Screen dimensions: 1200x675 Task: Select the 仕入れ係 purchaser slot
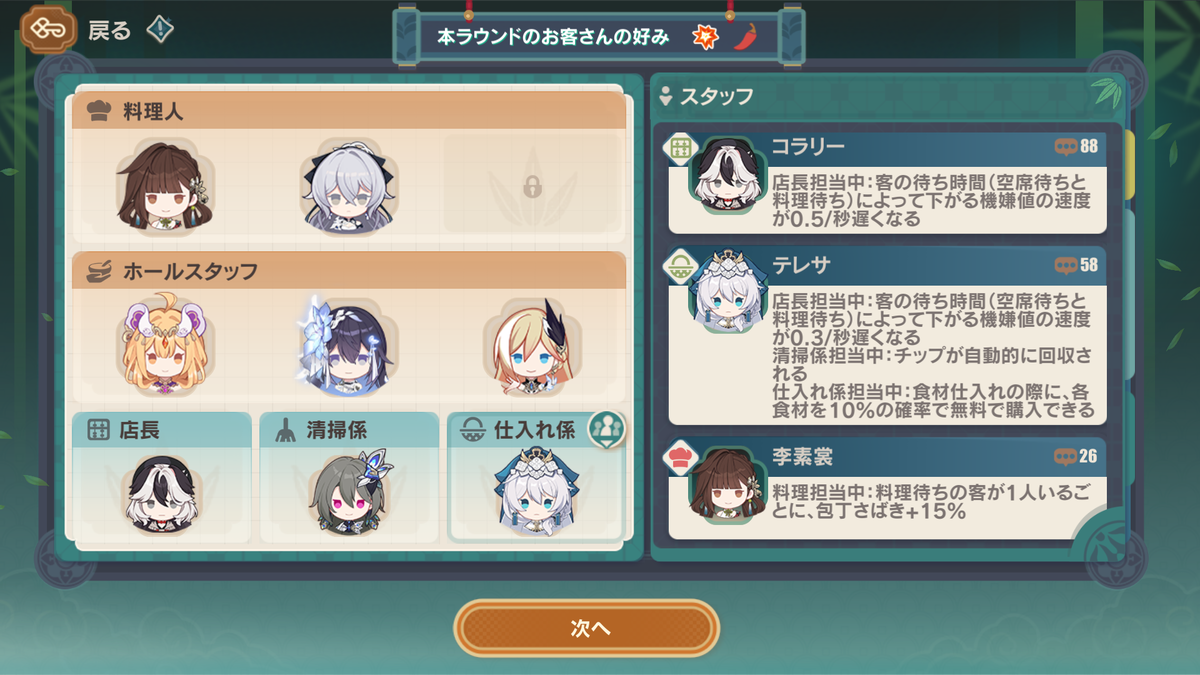coord(535,478)
